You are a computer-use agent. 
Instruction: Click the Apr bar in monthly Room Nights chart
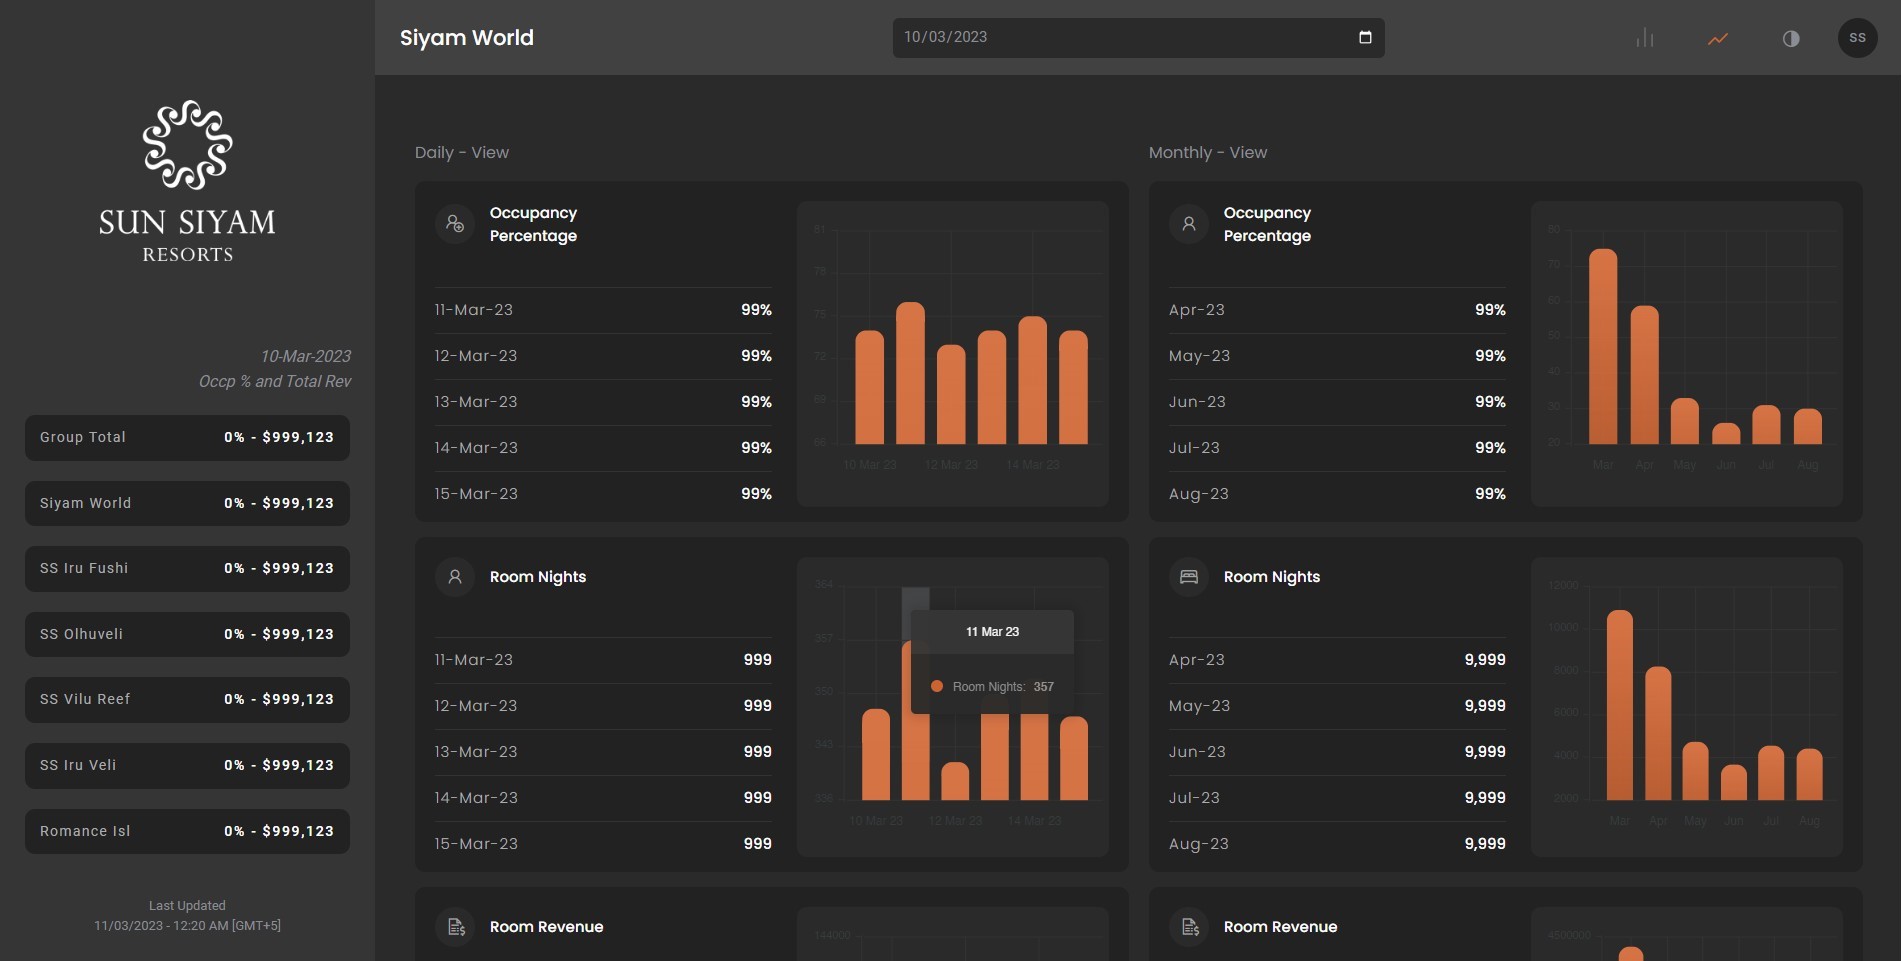click(x=1658, y=733)
